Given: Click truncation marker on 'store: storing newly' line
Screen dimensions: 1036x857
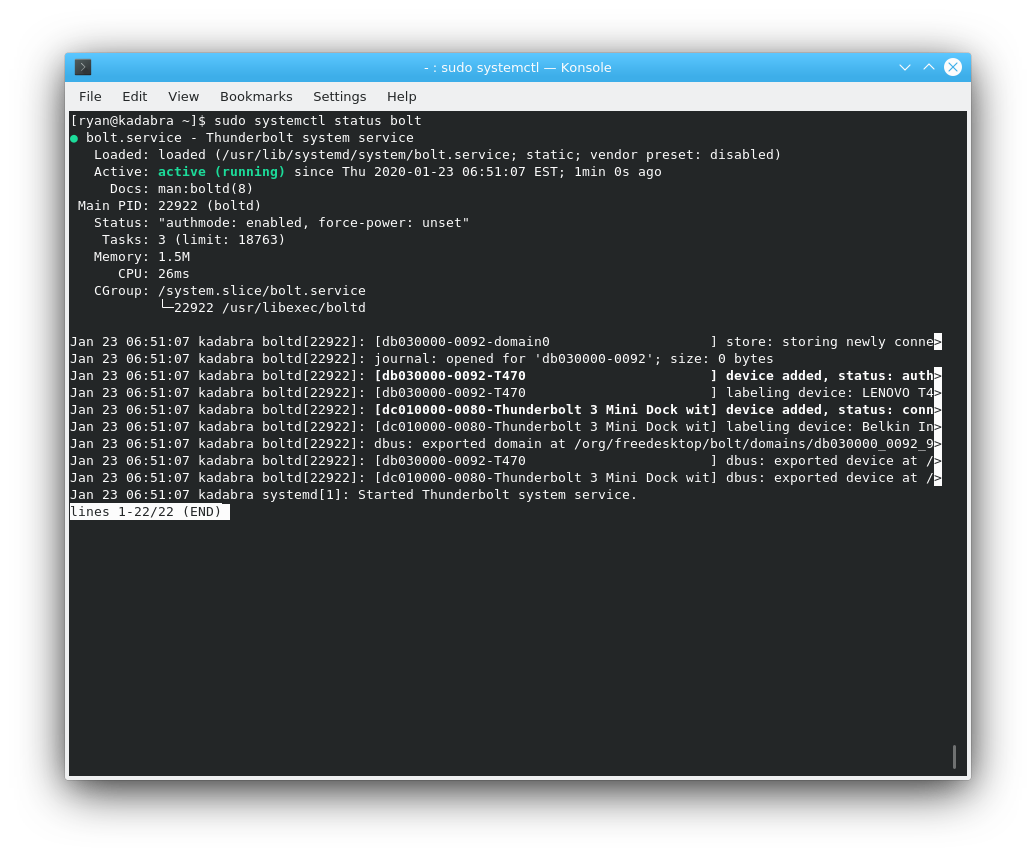Looking at the screenshot, I should tap(937, 342).
